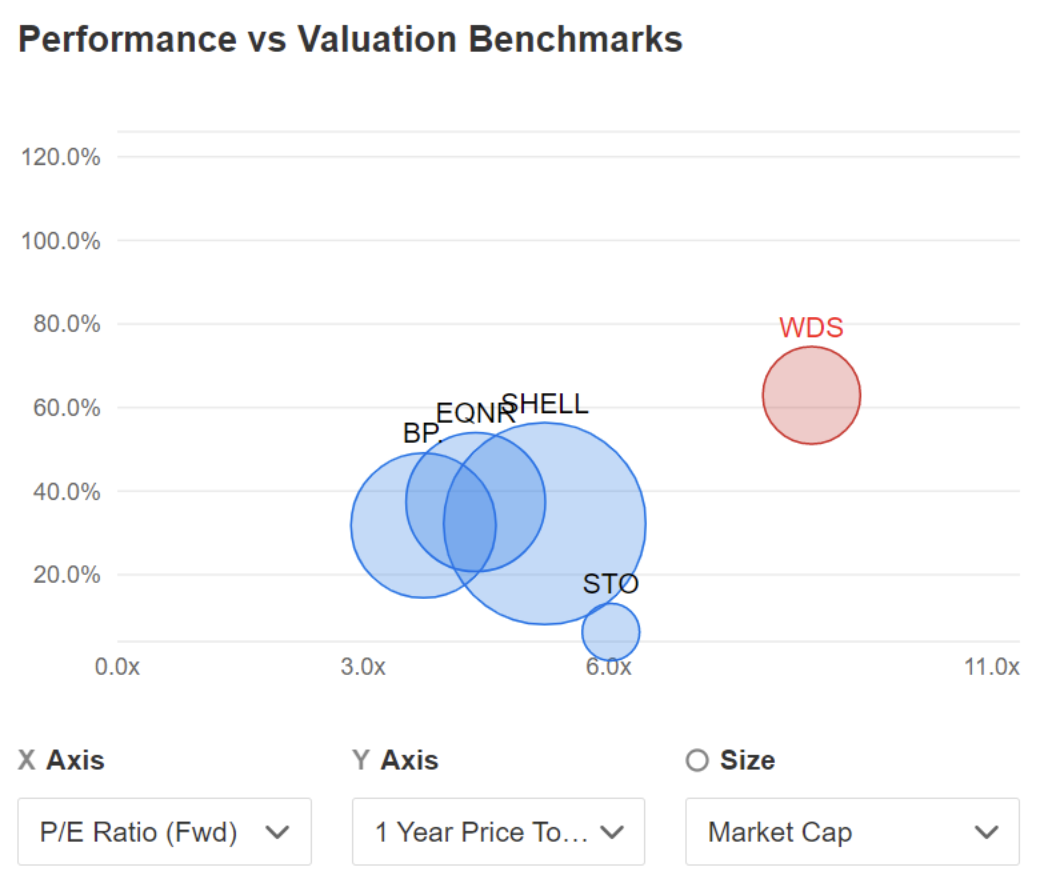Click the STO label above bubble

[x=610, y=584]
